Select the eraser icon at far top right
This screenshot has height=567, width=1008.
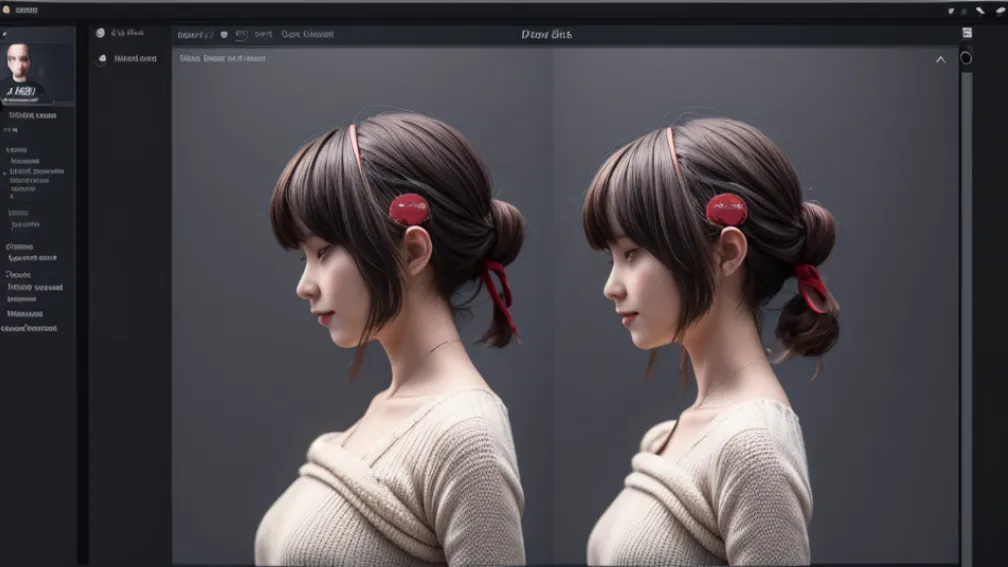pos(1000,10)
